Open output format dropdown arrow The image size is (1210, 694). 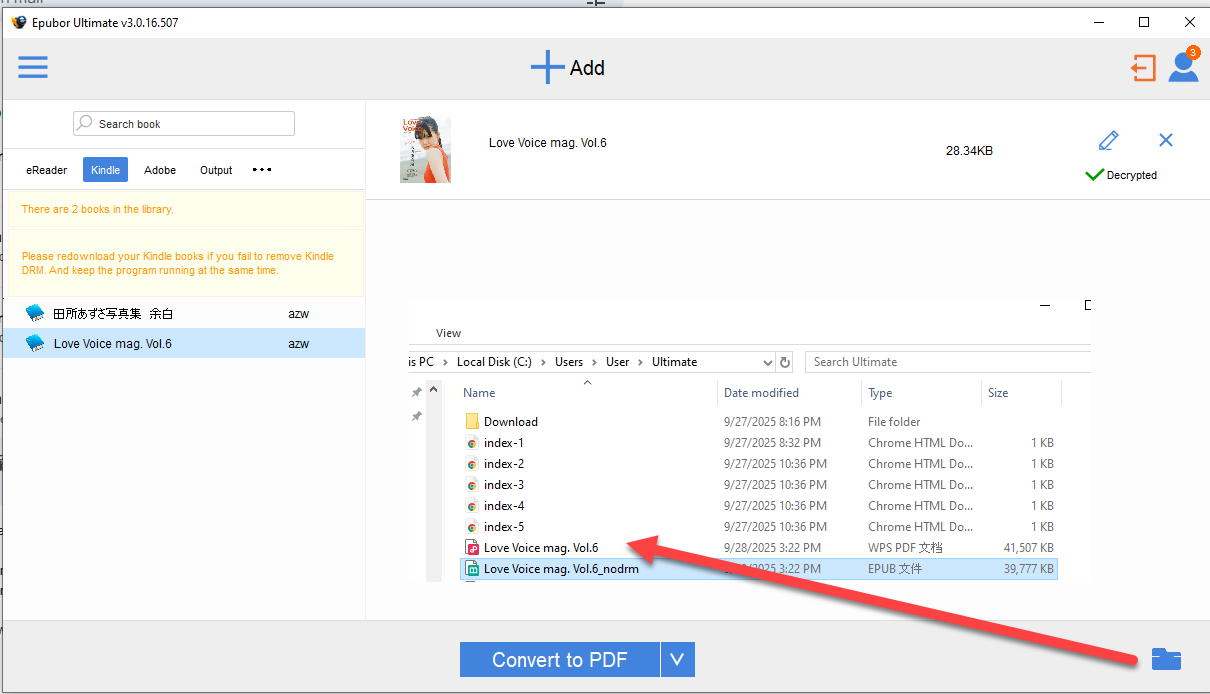tap(678, 660)
